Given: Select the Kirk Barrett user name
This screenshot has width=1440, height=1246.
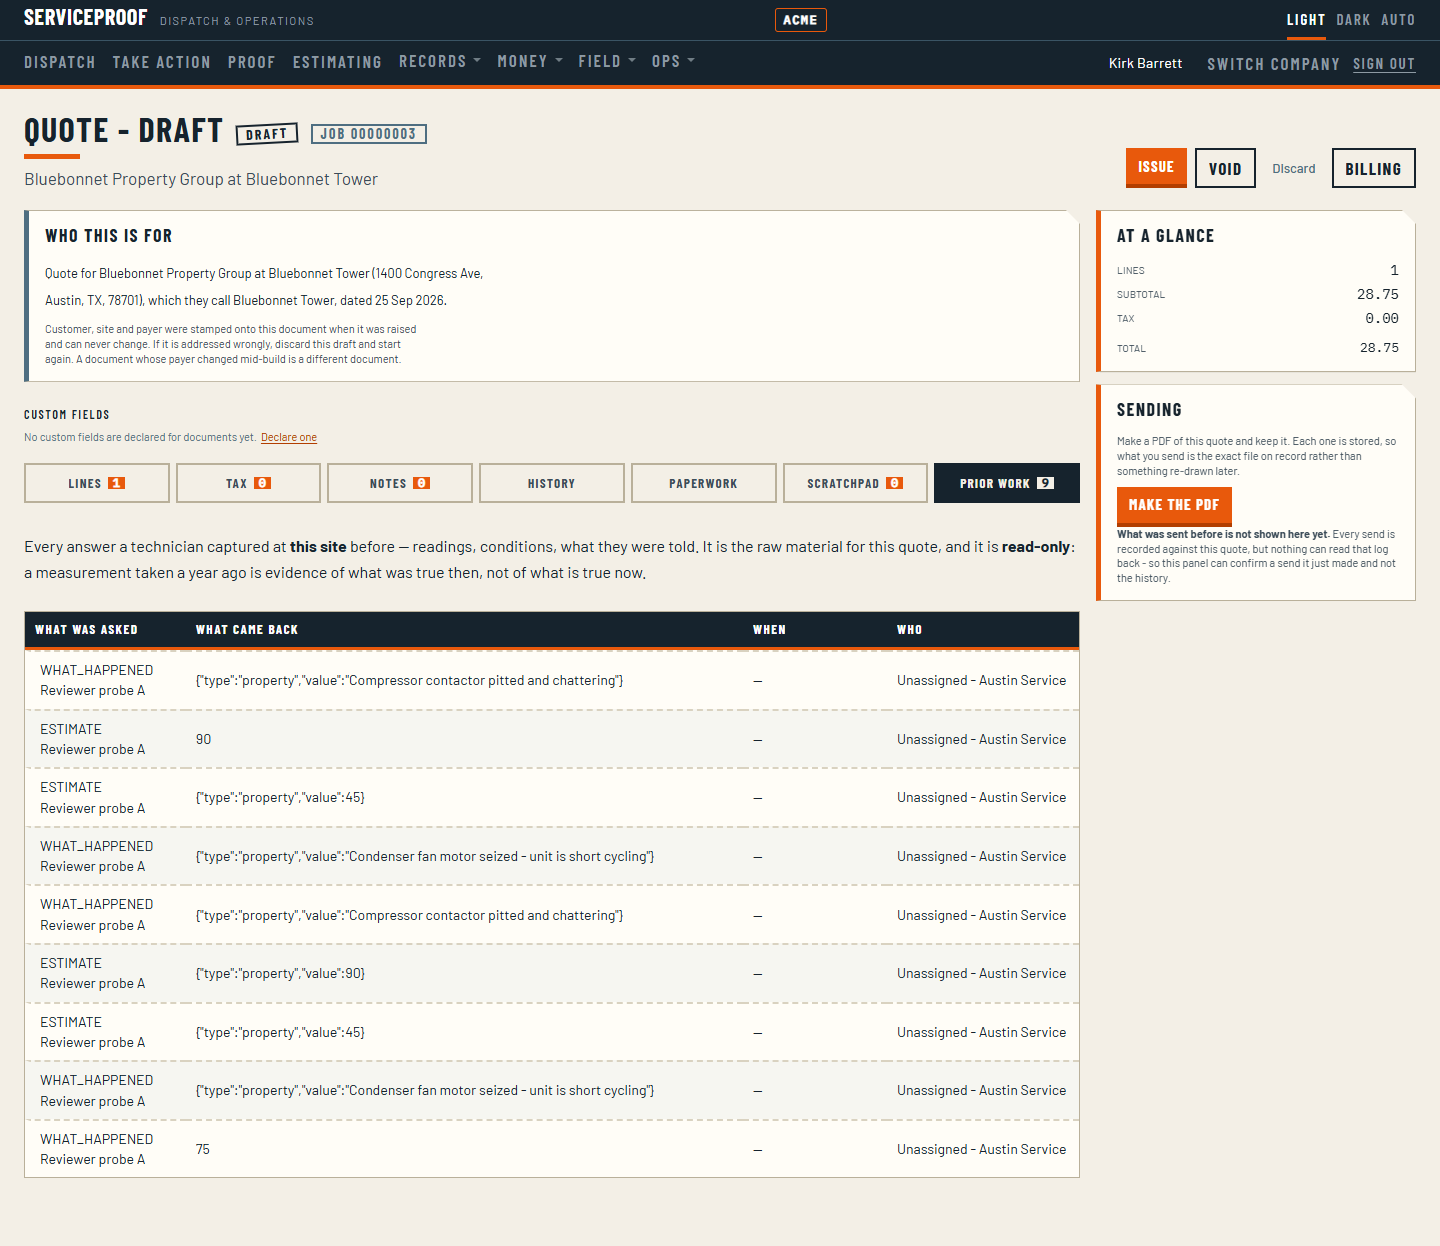Looking at the screenshot, I should tap(1145, 63).
